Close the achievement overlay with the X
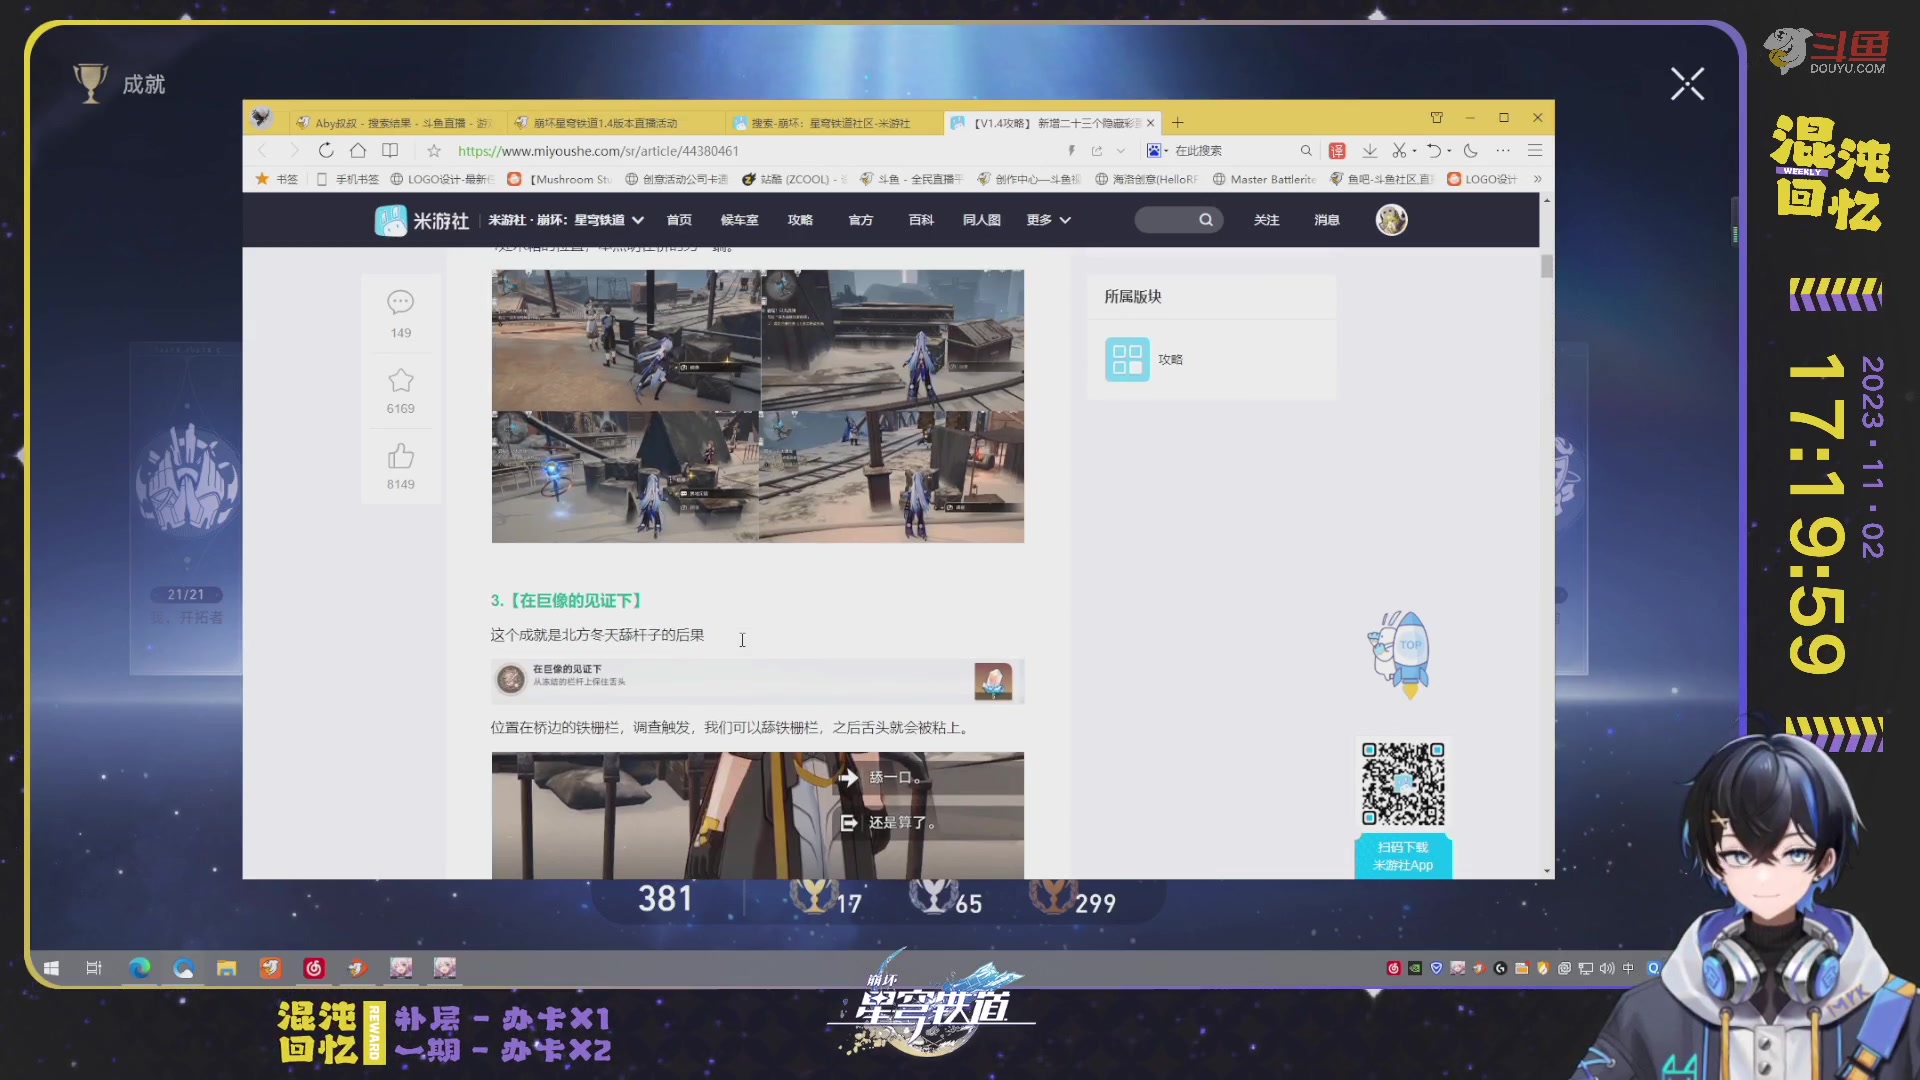This screenshot has height=1080, width=1920. click(1687, 84)
